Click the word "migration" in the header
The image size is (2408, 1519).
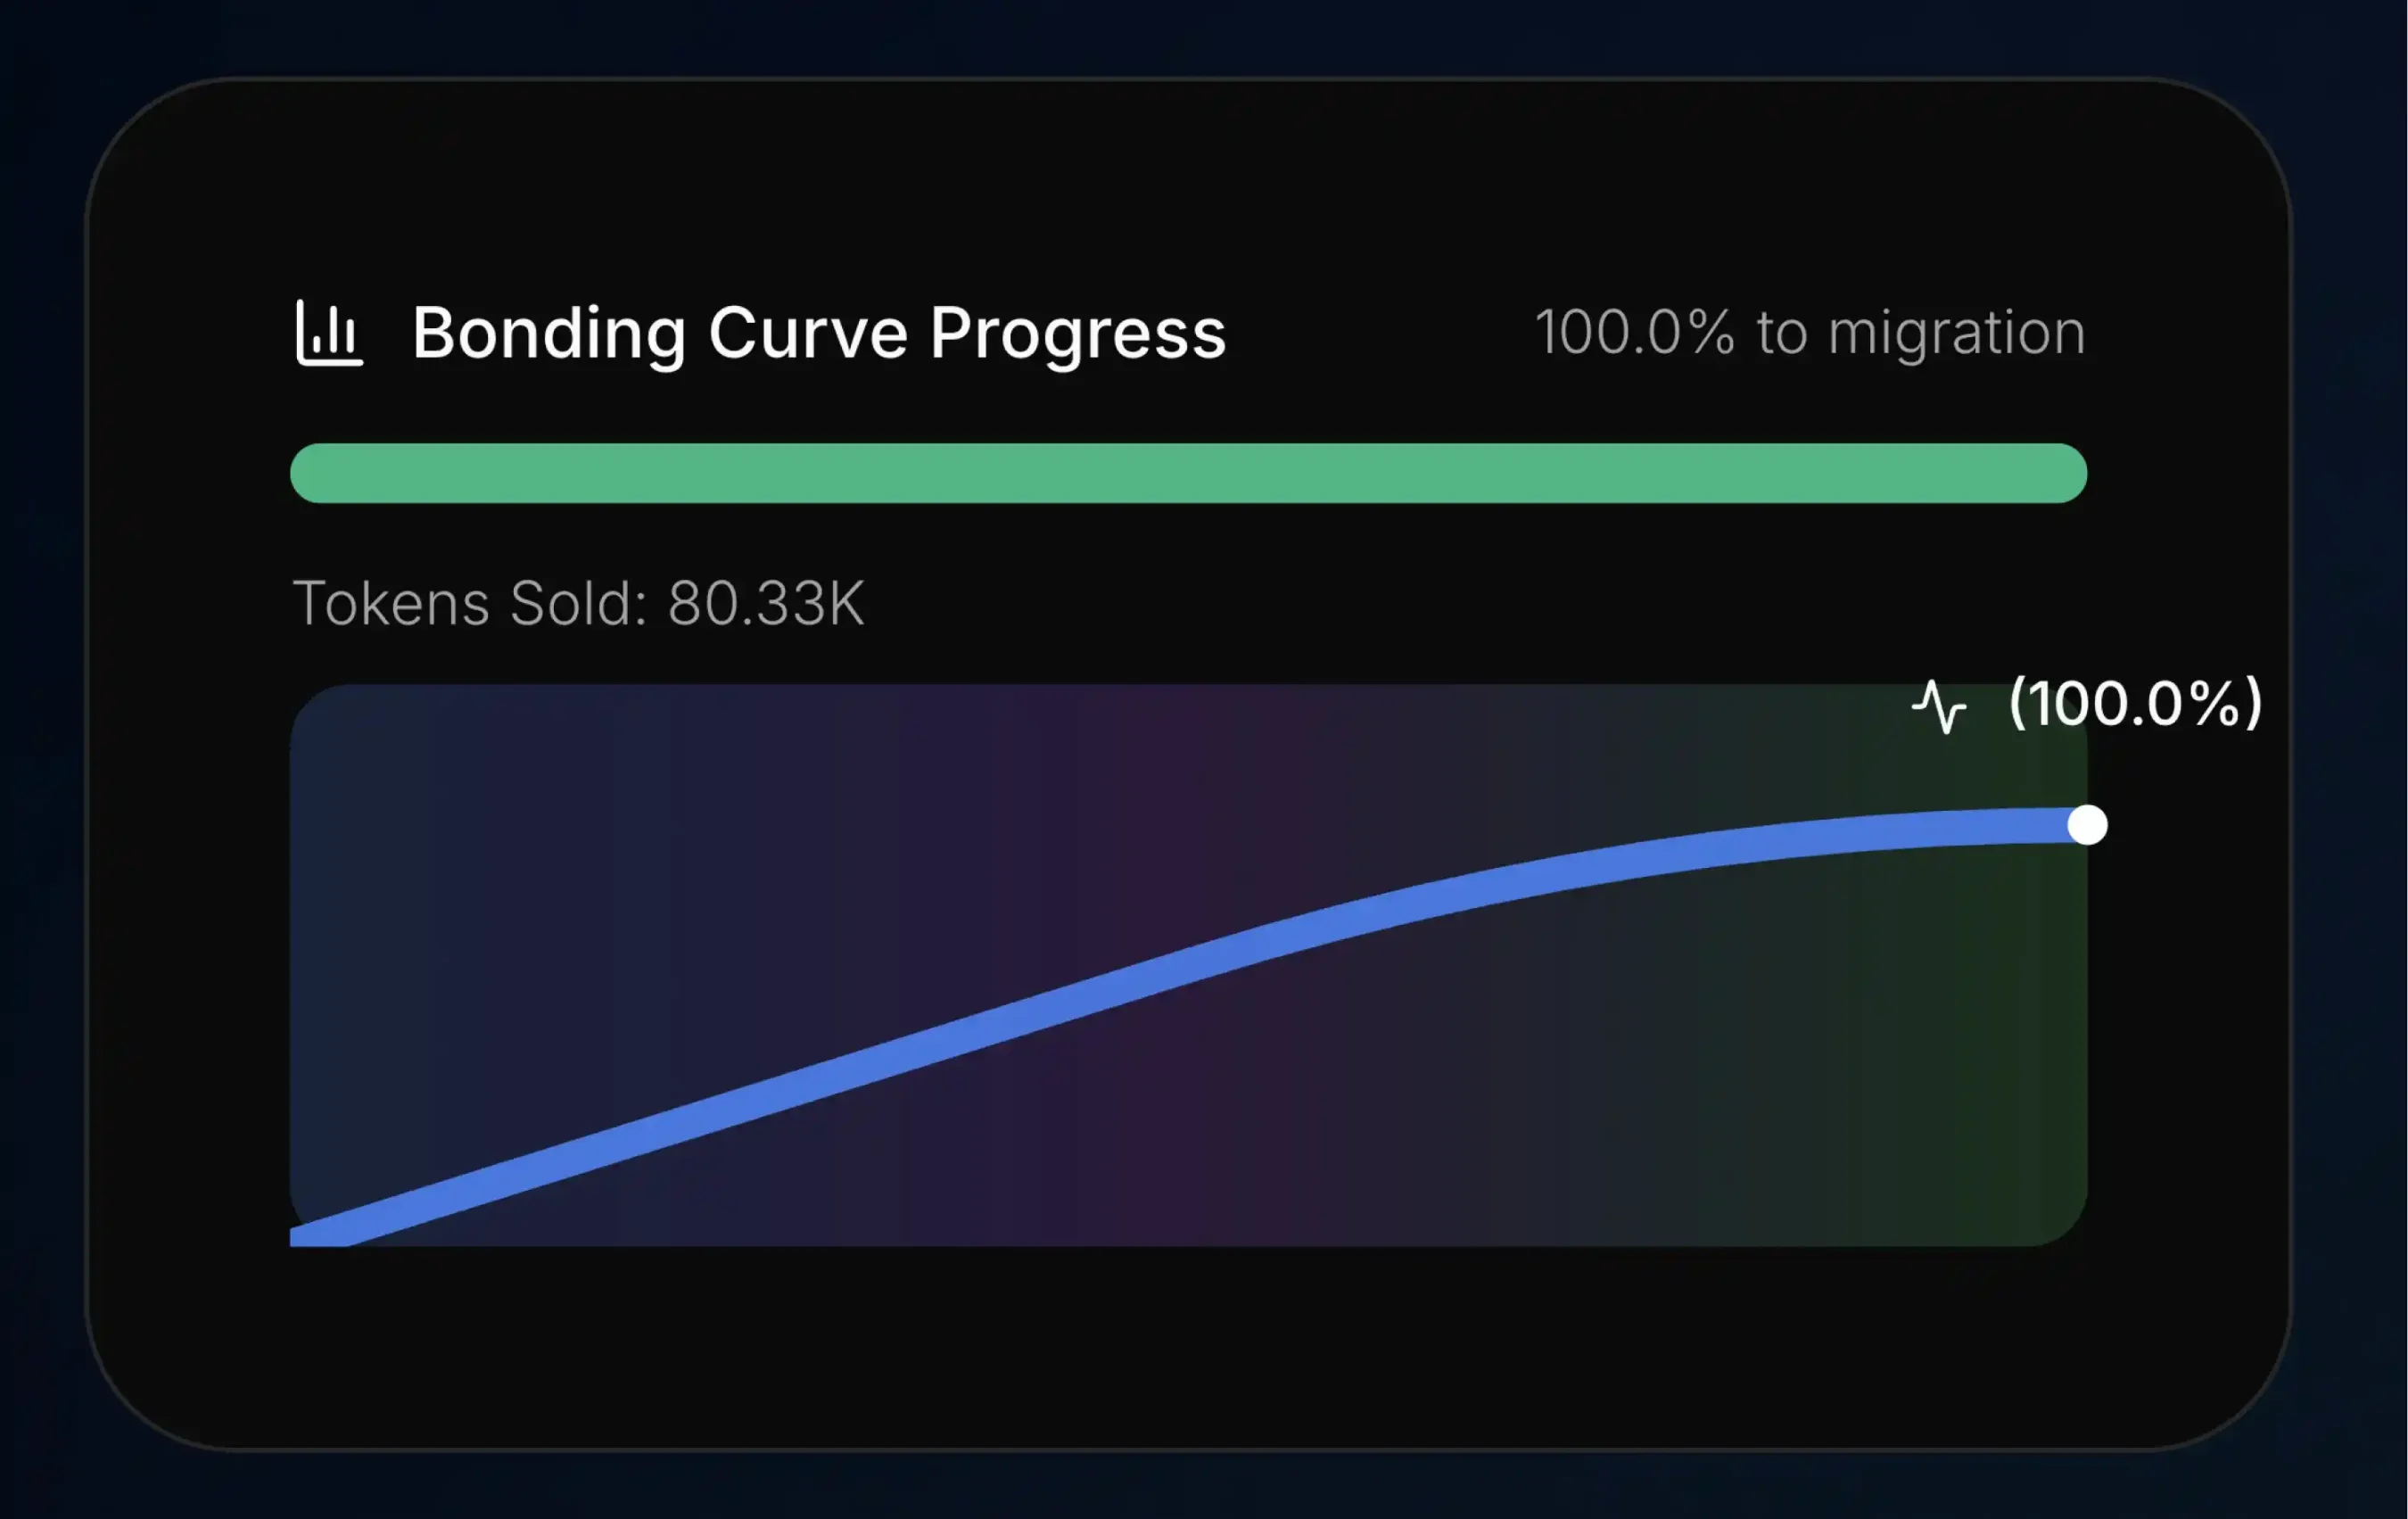pos(1956,333)
